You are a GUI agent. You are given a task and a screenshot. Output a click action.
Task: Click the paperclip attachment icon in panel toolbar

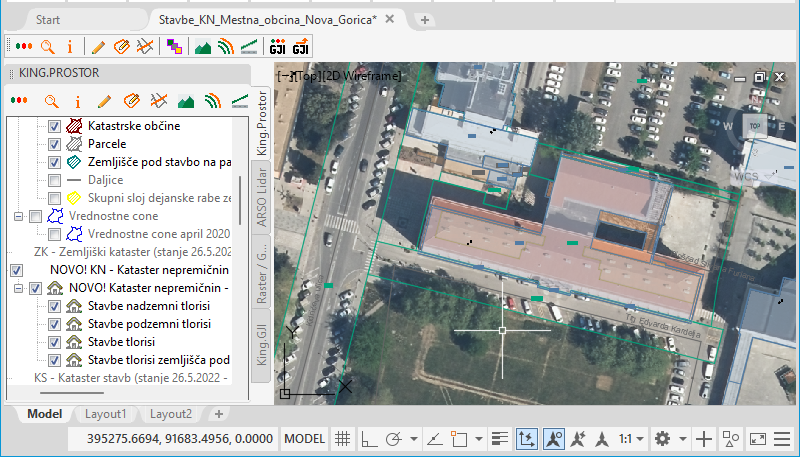(131, 101)
